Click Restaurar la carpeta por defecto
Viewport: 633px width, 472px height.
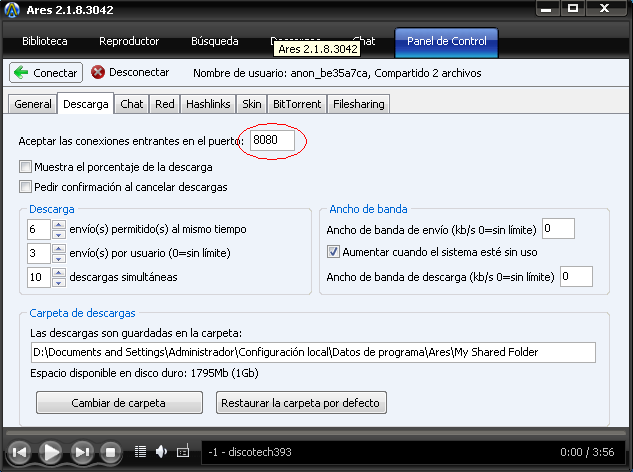point(301,403)
